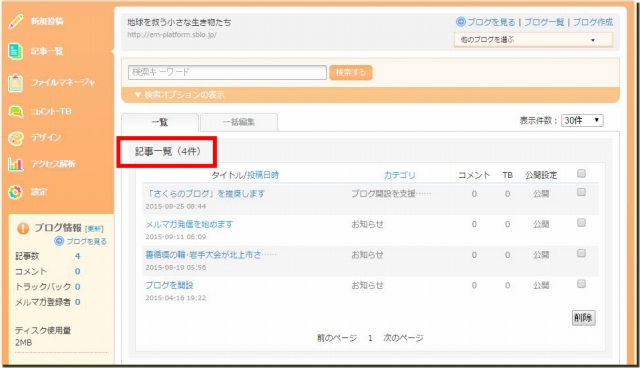Viewport: 640px width, 368px height.
Task: Open the File Manager clipboard icon
Action: 16,83
